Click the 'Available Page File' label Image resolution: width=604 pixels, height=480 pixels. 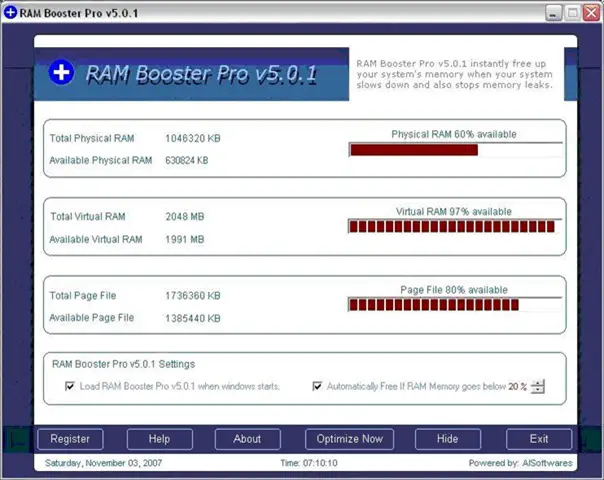[92, 318]
